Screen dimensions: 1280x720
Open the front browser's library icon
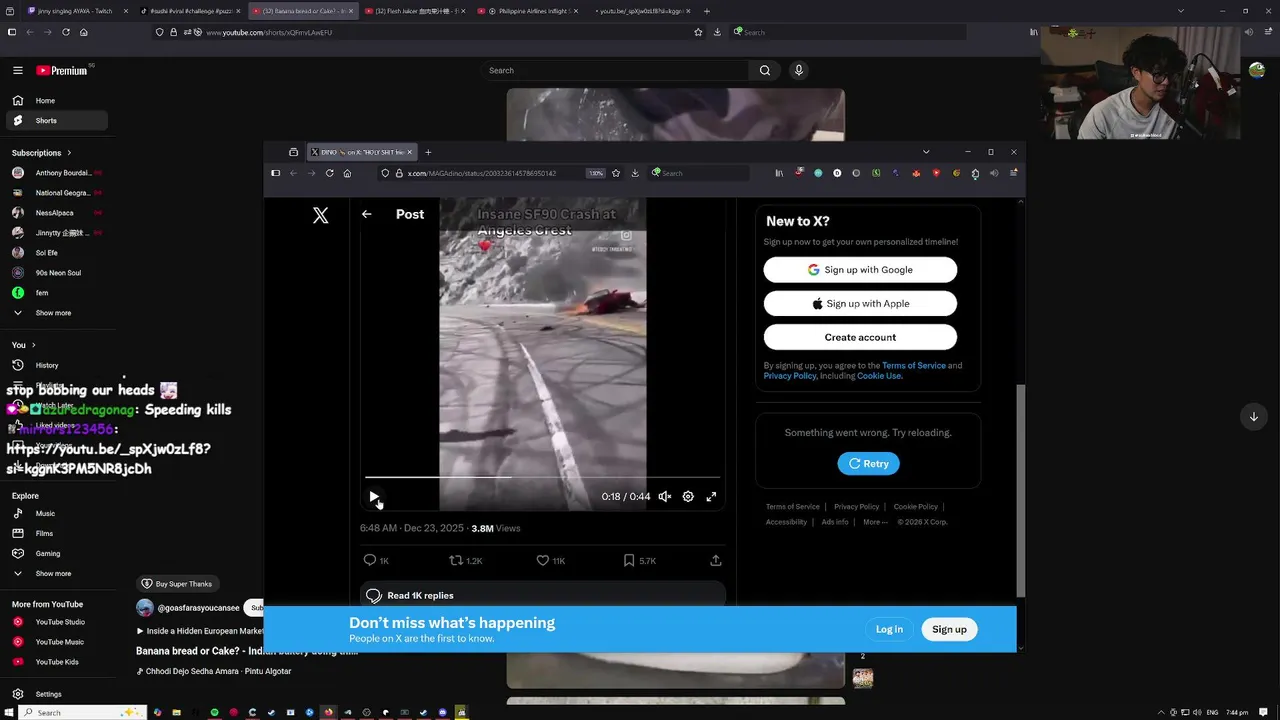coord(779,173)
